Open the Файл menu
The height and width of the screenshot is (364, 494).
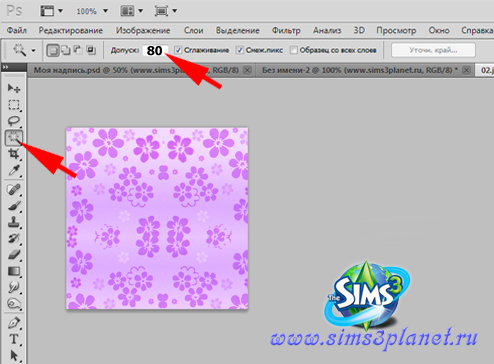pos(17,30)
